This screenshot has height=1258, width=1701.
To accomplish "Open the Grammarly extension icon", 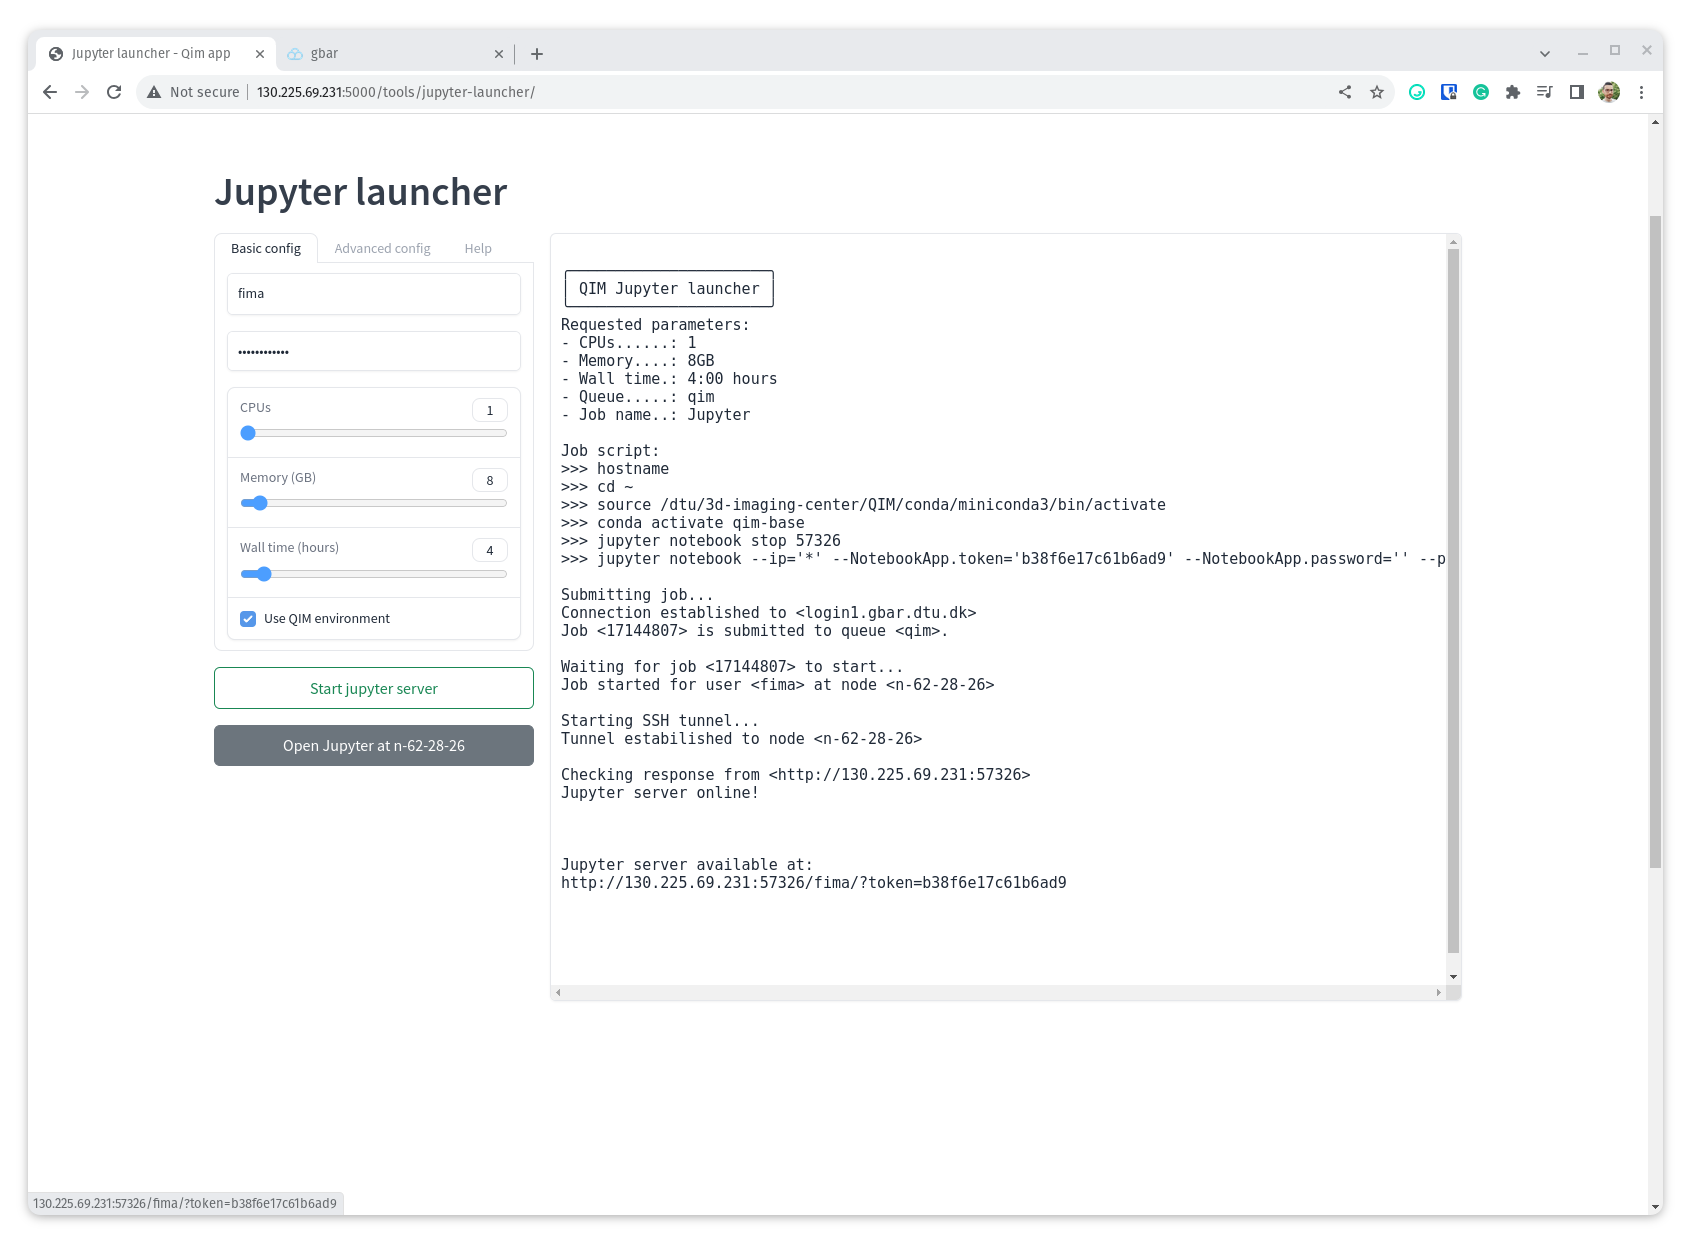I will 1481,92.
